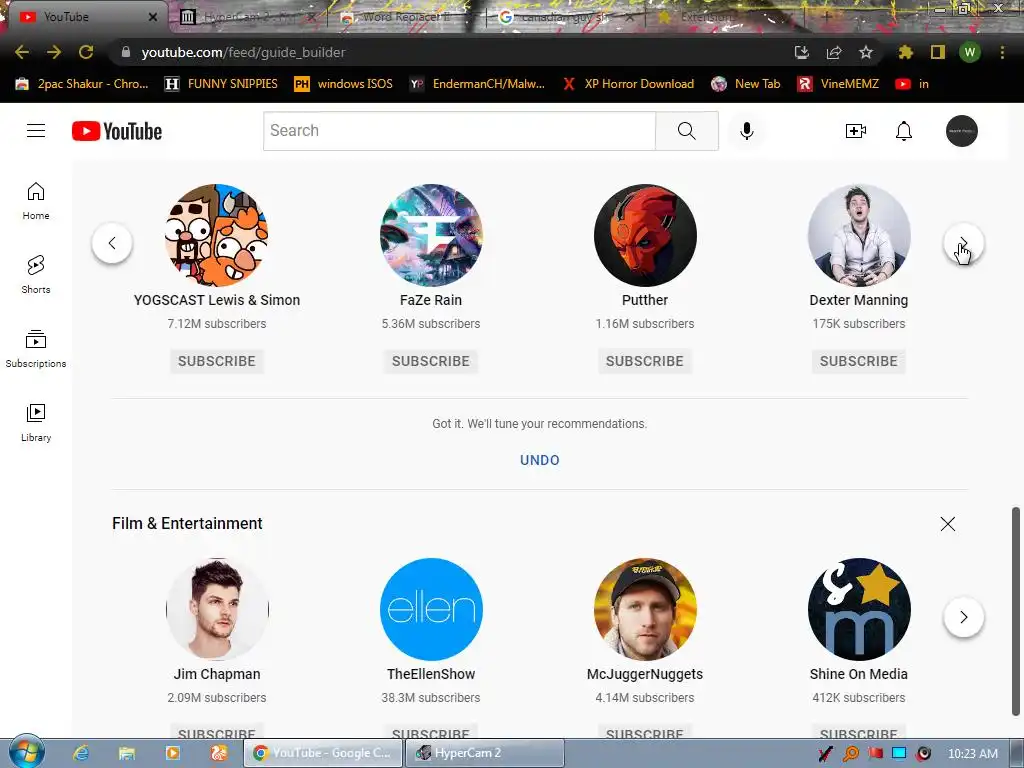The image size is (1024, 768).
Task: Open Windows Media Player taskbar icon
Action: click(172, 753)
